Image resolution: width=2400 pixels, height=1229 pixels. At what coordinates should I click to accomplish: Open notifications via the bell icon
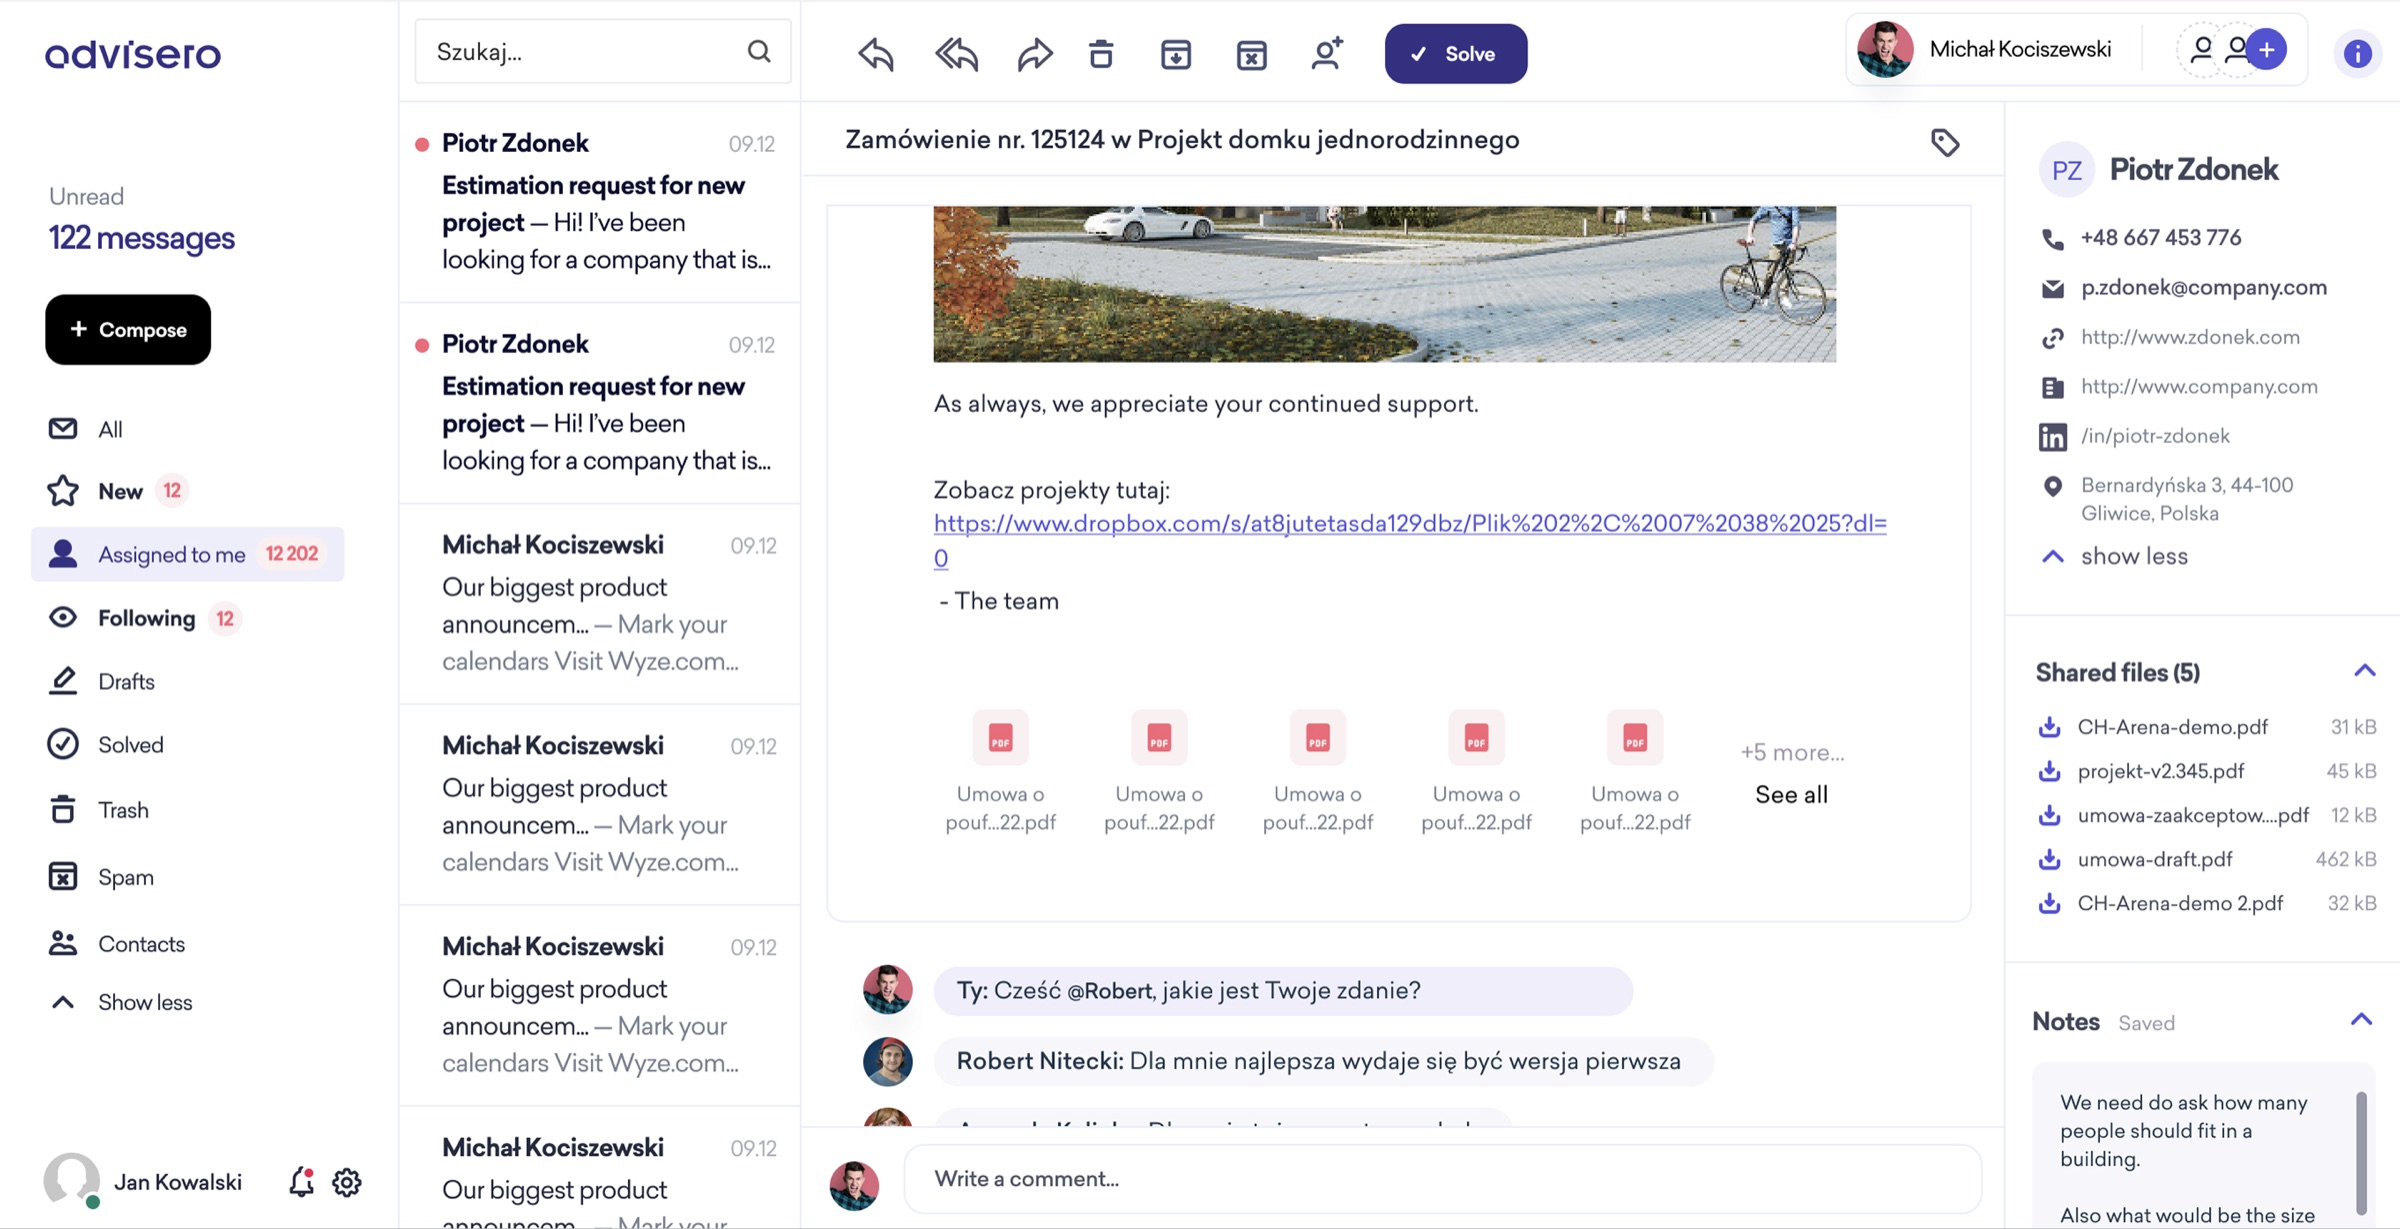click(x=299, y=1182)
